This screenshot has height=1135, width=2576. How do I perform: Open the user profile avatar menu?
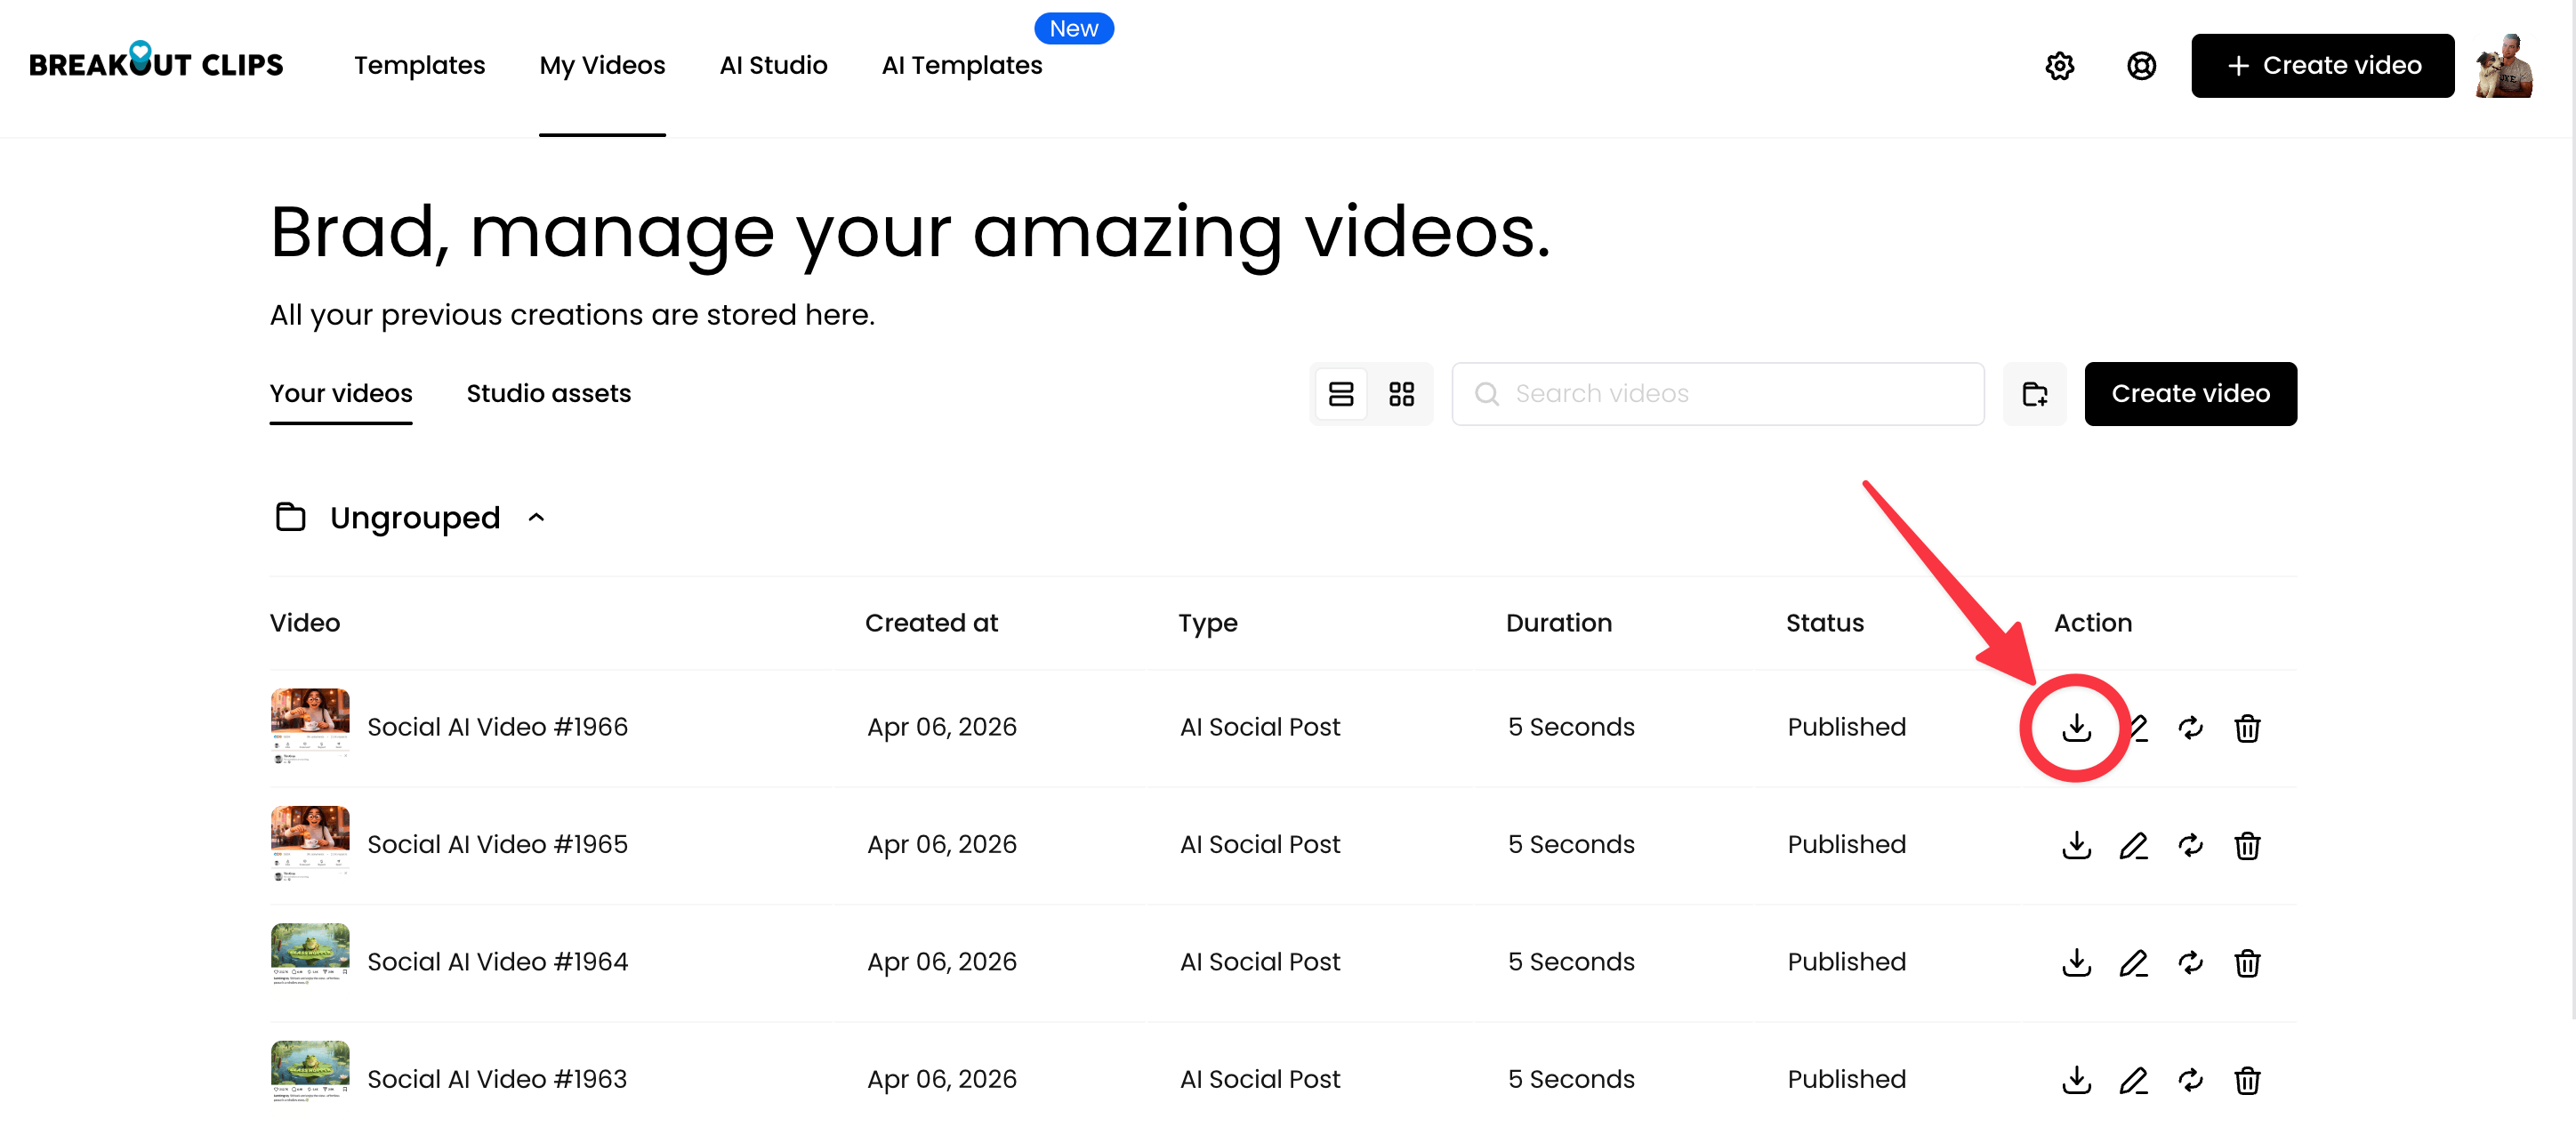point(2505,66)
